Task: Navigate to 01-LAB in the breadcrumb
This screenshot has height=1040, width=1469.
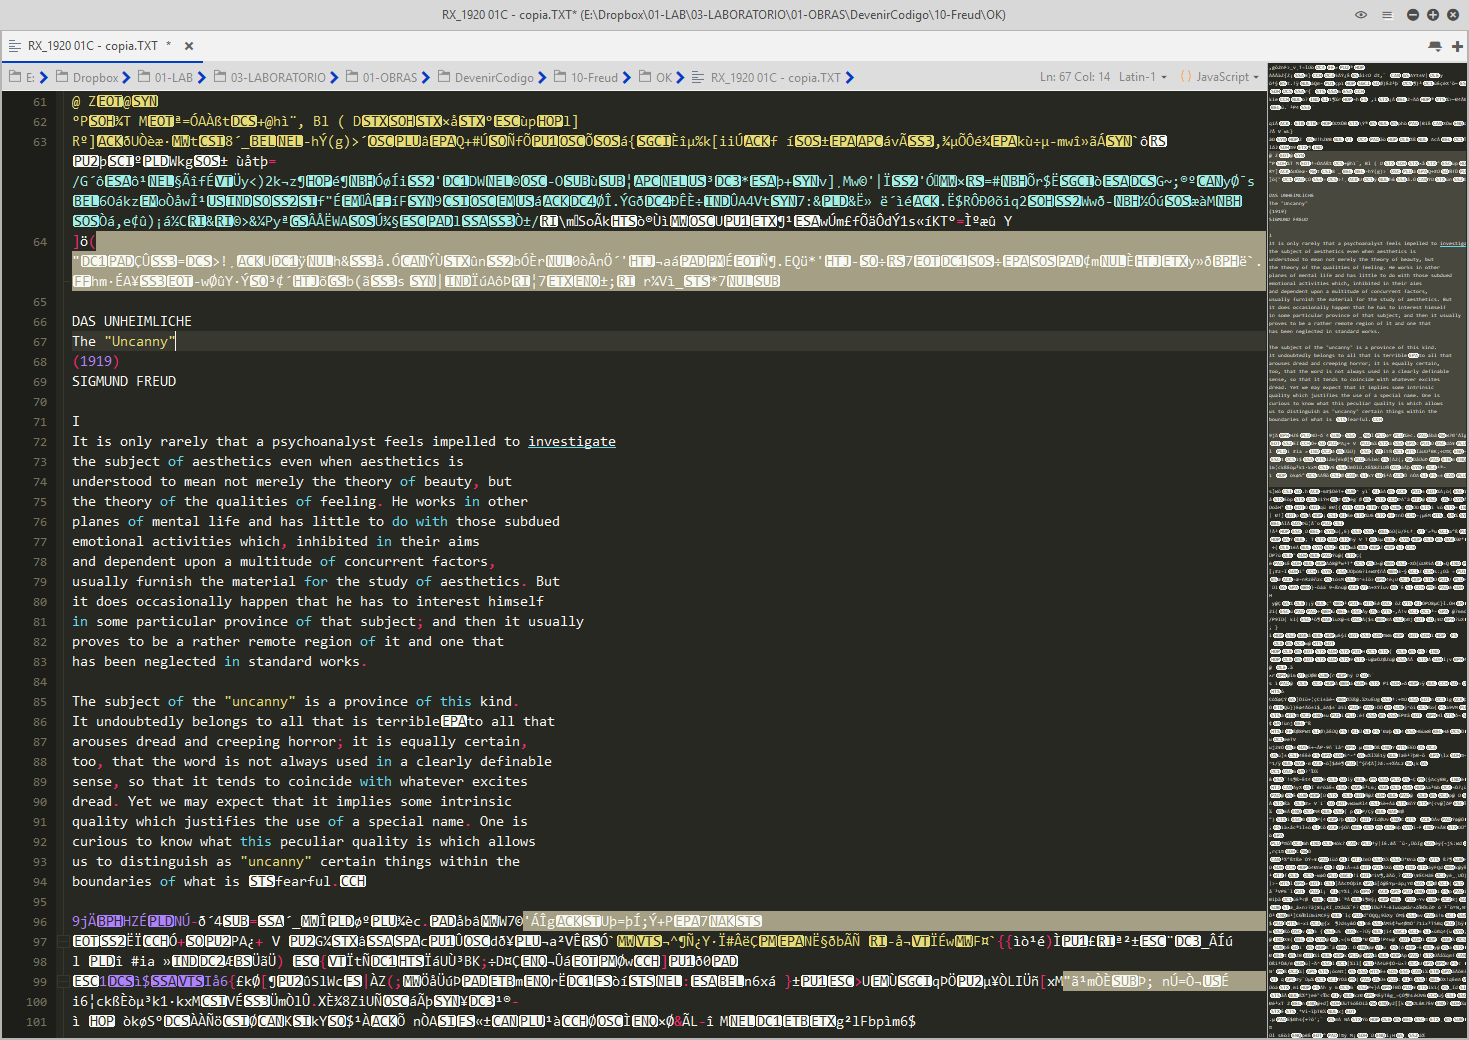Action: click(x=173, y=77)
